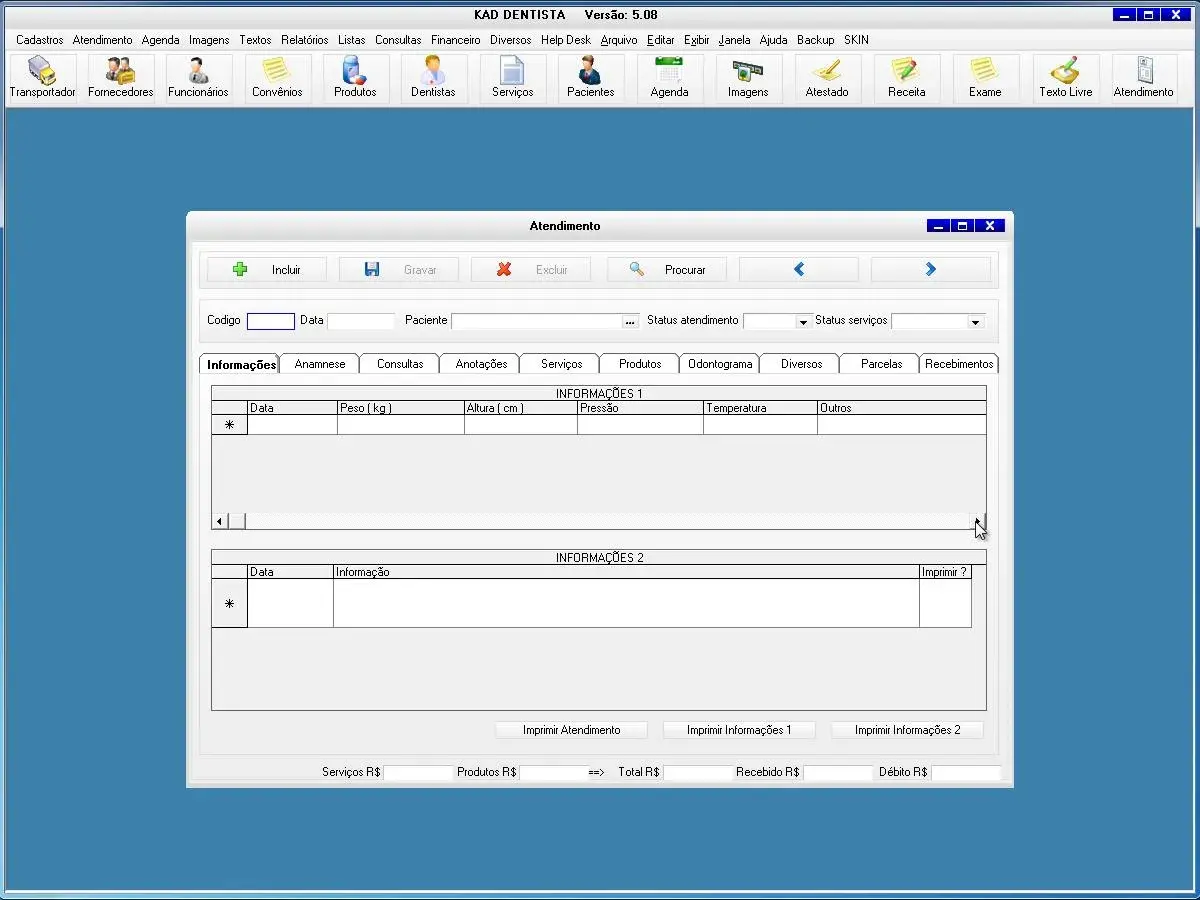Image resolution: width=1200 pixels, height=900 pixels.
Task: Open the Produtos toolbar icon
Action: click(x=355, y=78)
